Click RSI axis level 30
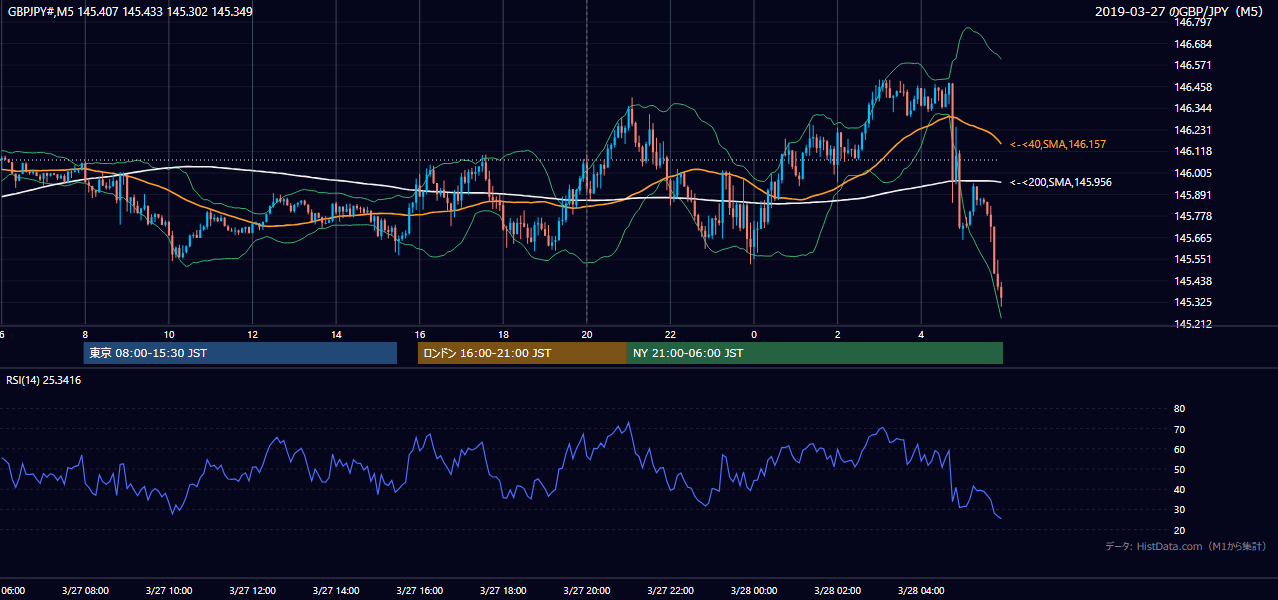 pyautogui.click(x=1179, y=510)
